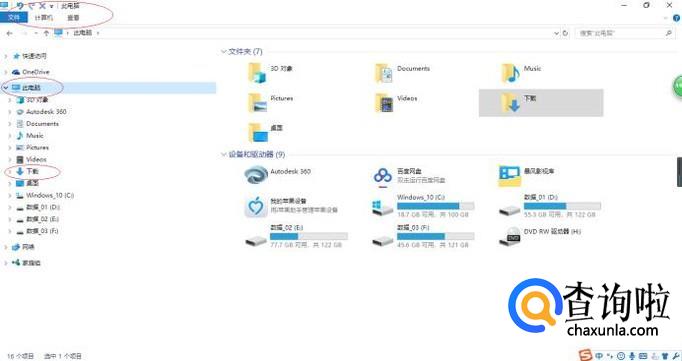The height and width of the screenshot is (361, 682).
Task: Select the Videos folder icon
Action: click(x=384, y=103)
